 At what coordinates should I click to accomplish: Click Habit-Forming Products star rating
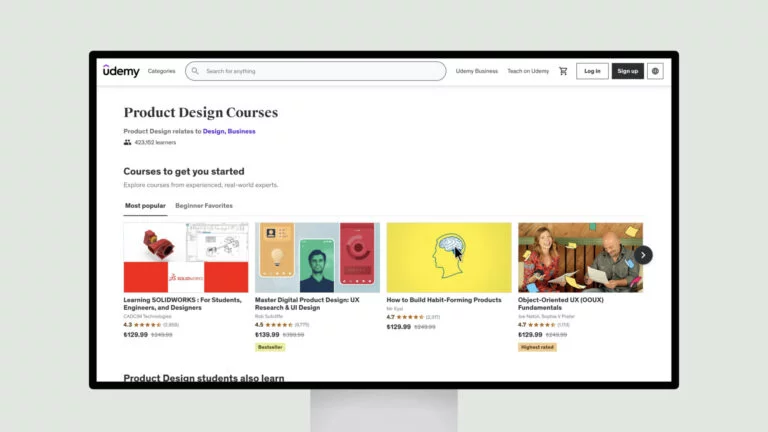click(410, 317)
